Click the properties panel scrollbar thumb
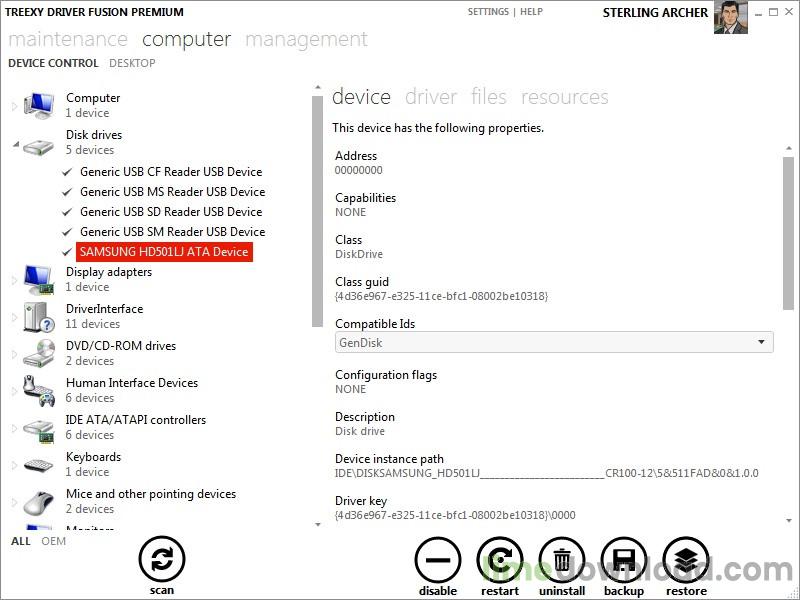 coord(788,233)
